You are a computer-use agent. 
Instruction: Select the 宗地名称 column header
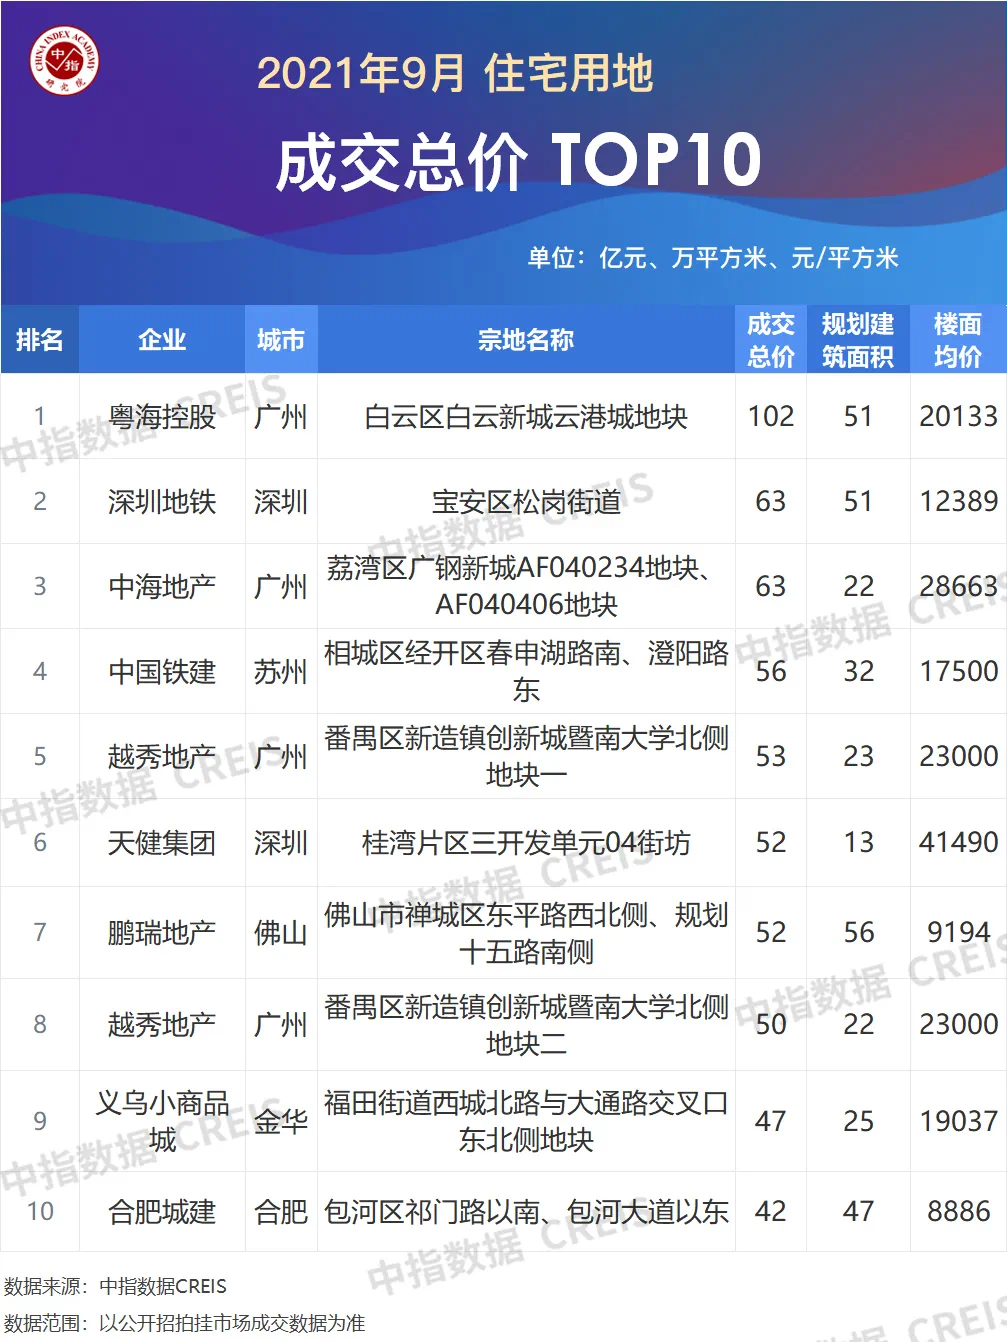[x=526, y=340]
